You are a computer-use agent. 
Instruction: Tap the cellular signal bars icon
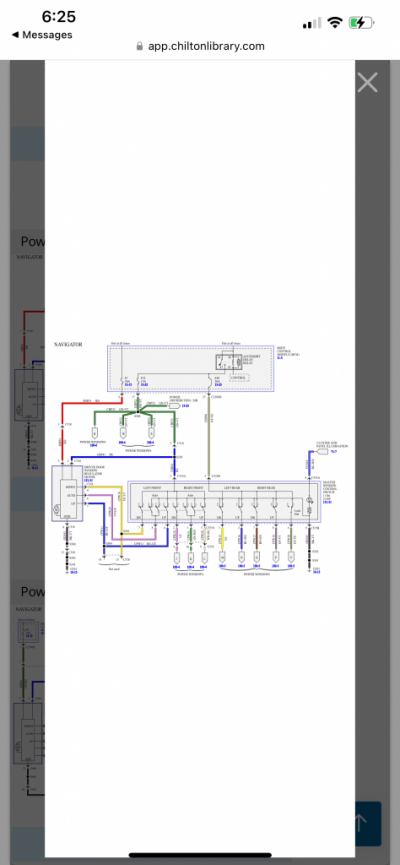tap(312, 23)
